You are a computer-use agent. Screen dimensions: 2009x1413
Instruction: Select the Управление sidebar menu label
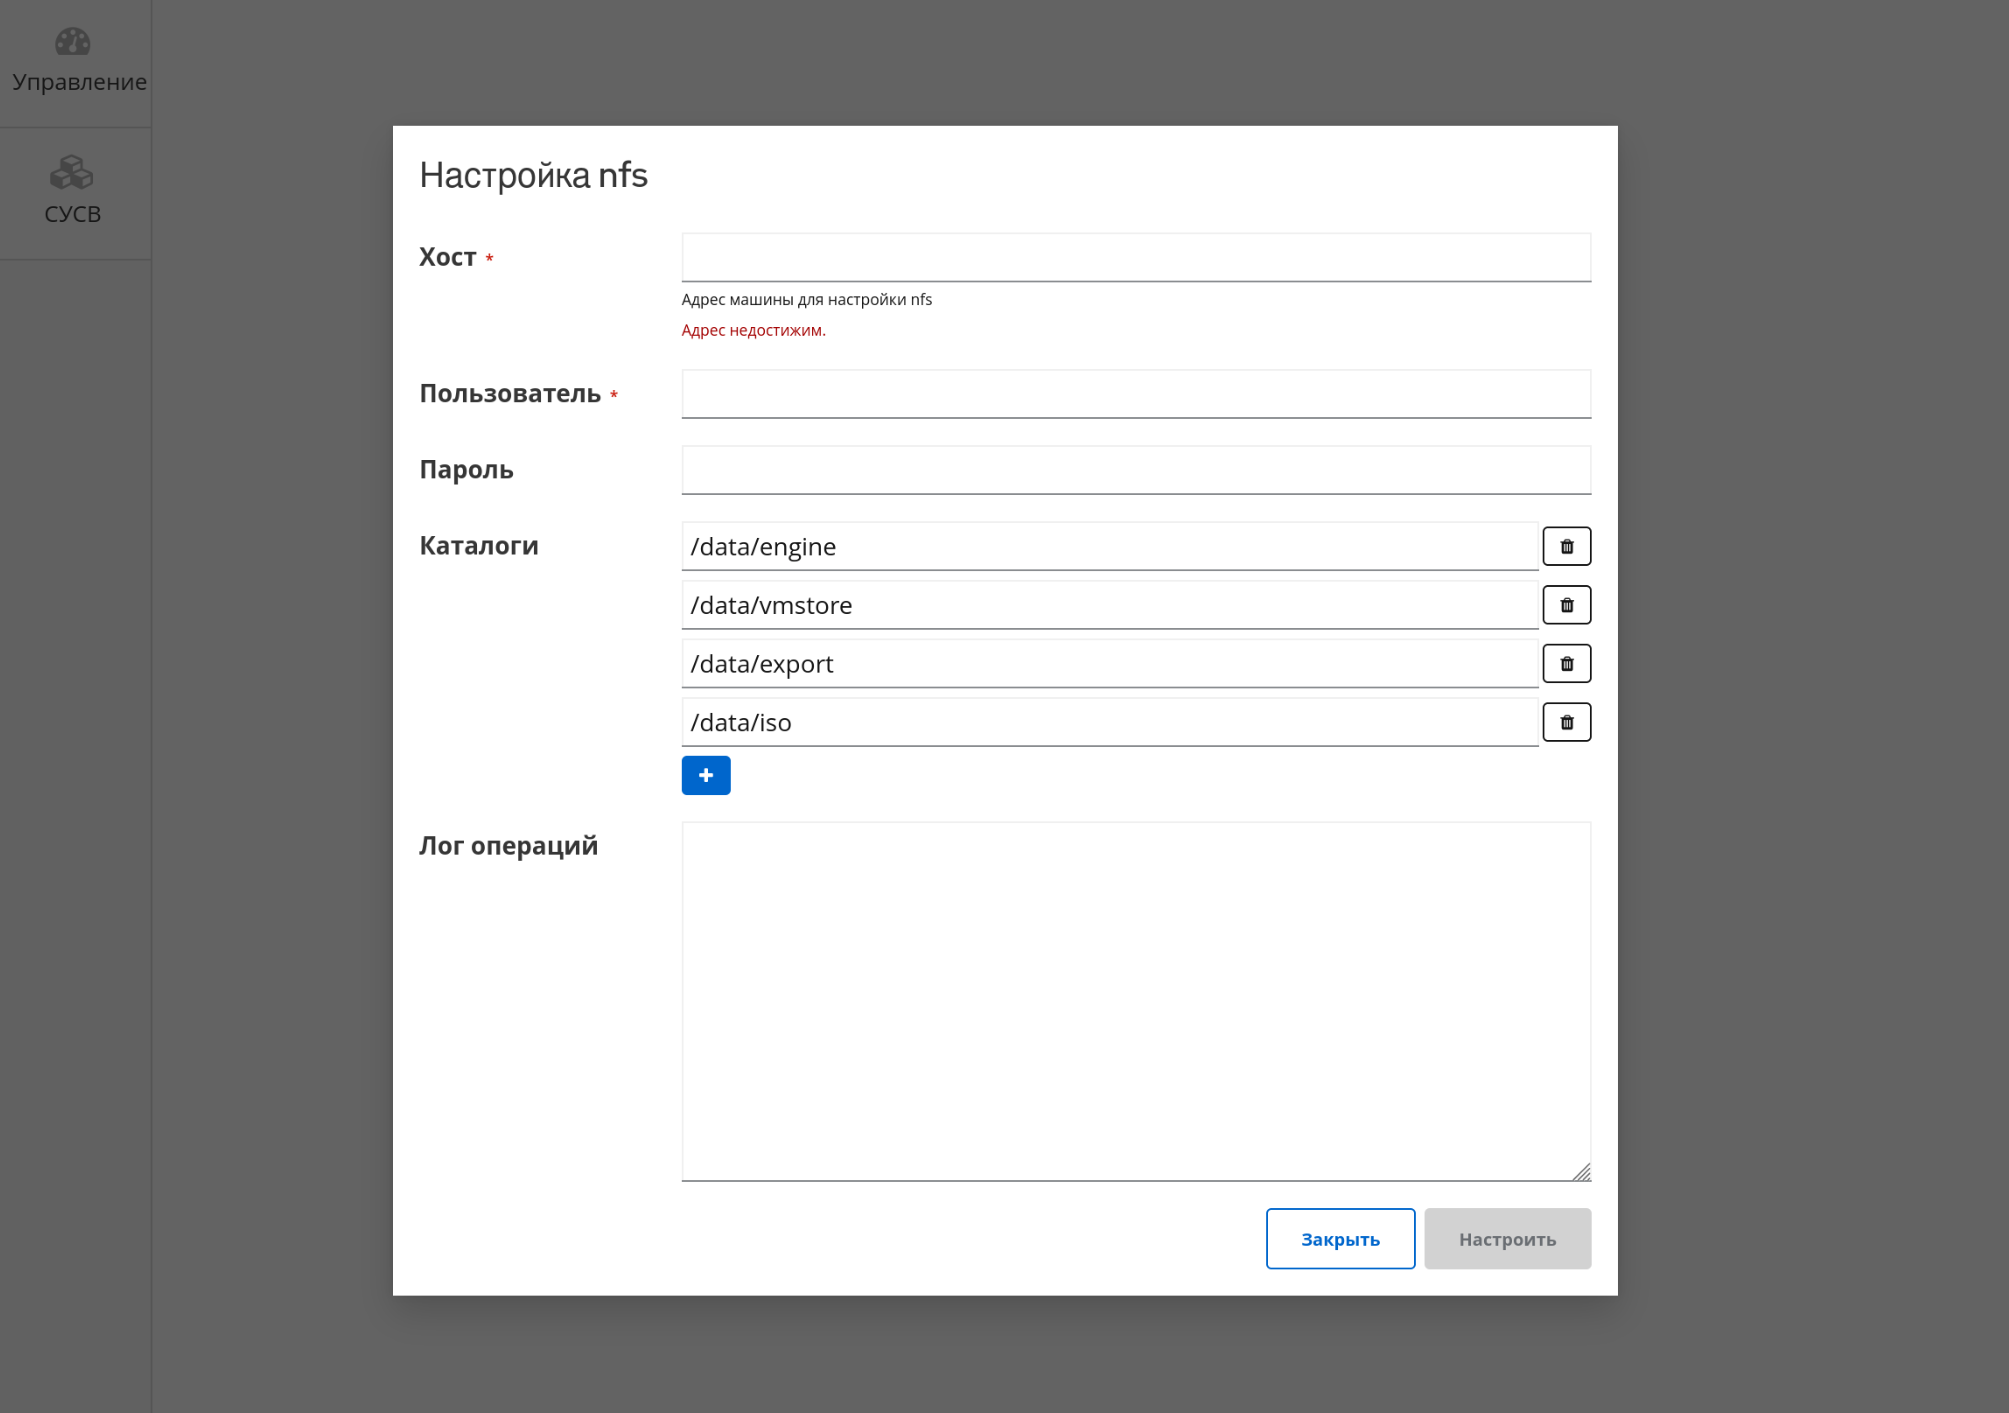pyautogui.click(x=79, y=82)
